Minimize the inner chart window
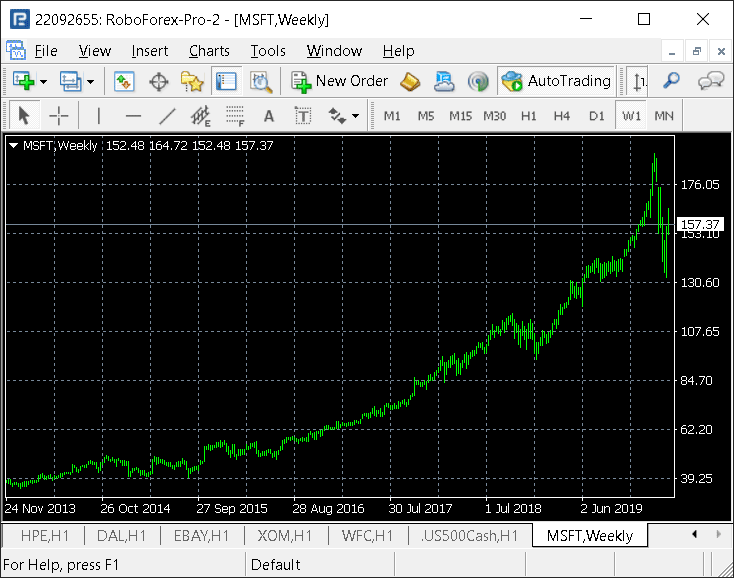The height and width of the screenshot is (578, 734). coord(672,51)
